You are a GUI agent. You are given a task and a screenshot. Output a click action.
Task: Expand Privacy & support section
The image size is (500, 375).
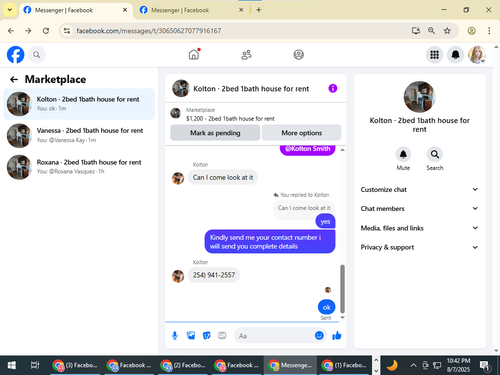pos(419,247)
